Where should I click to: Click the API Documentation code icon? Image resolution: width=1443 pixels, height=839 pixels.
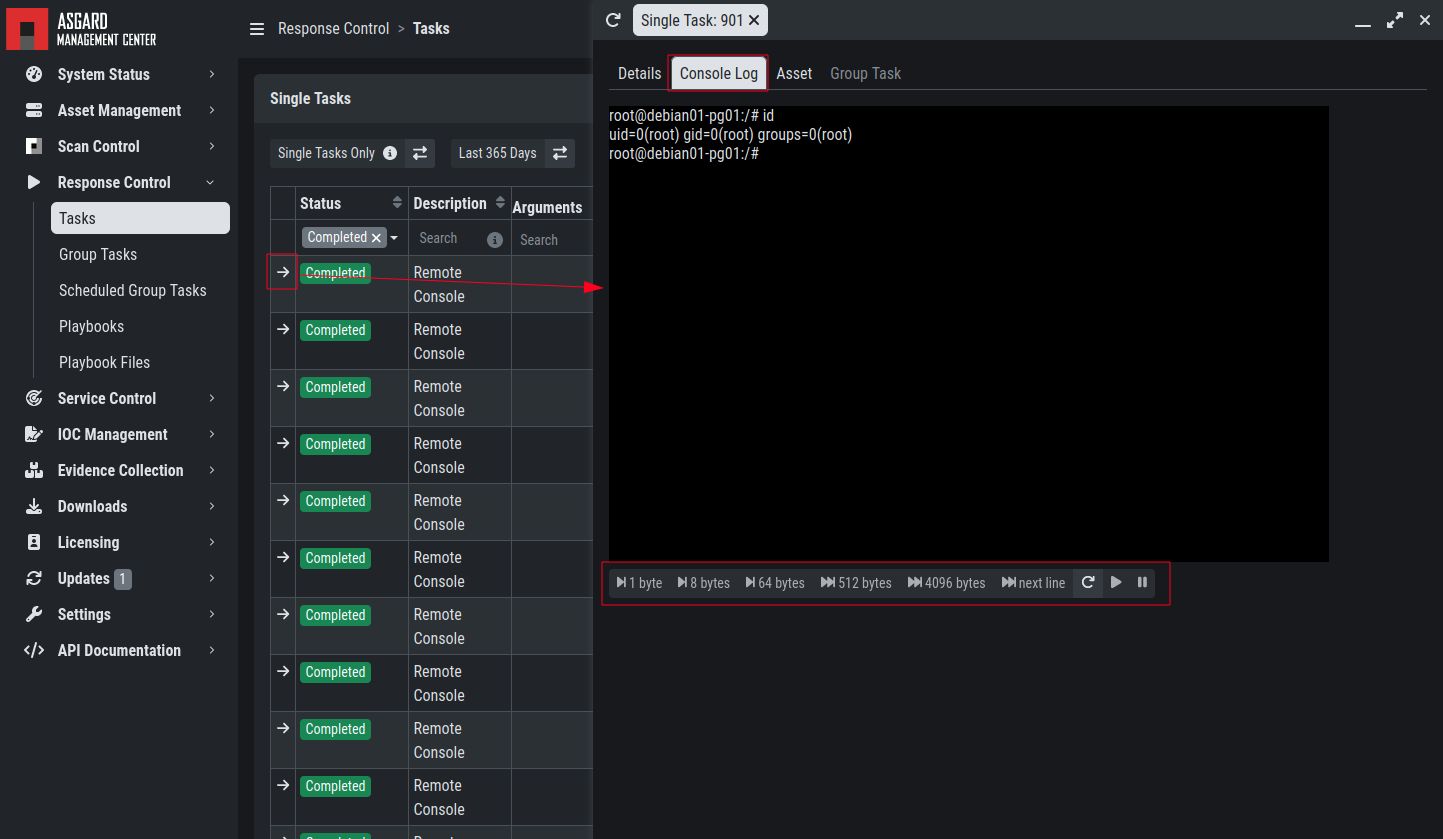pyautogui.click(x=34, y=650)
